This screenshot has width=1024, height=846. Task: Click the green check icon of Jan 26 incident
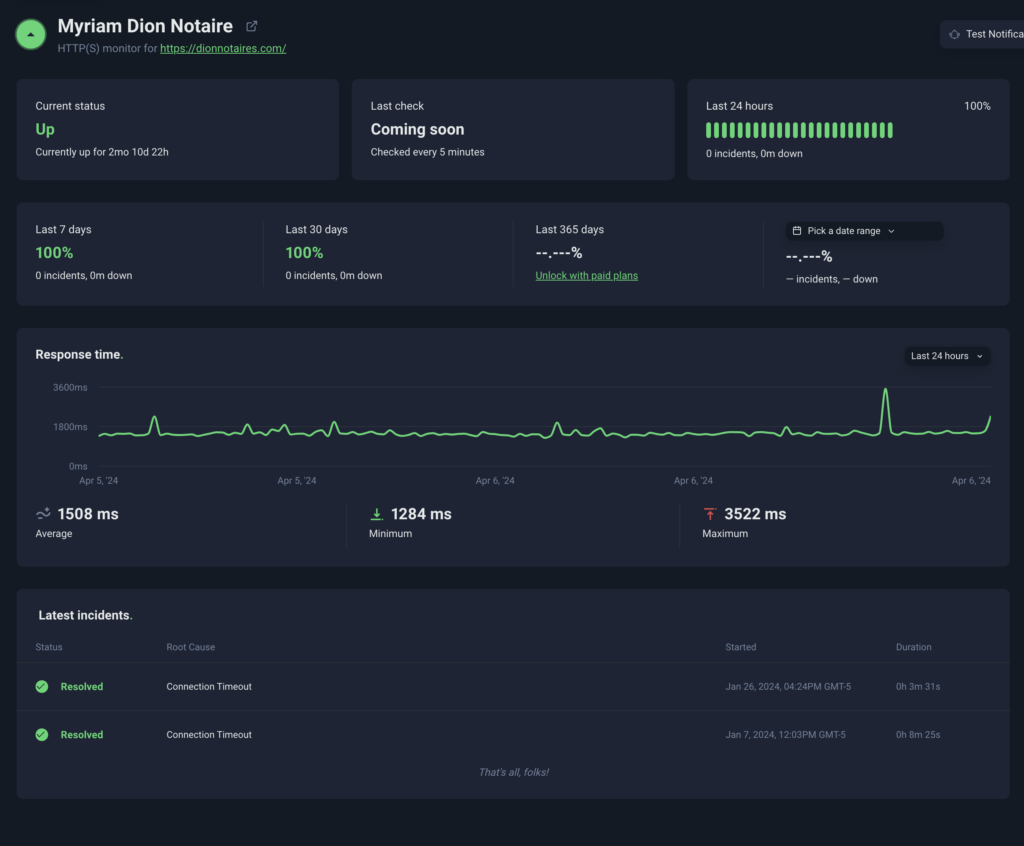(42, 687)
